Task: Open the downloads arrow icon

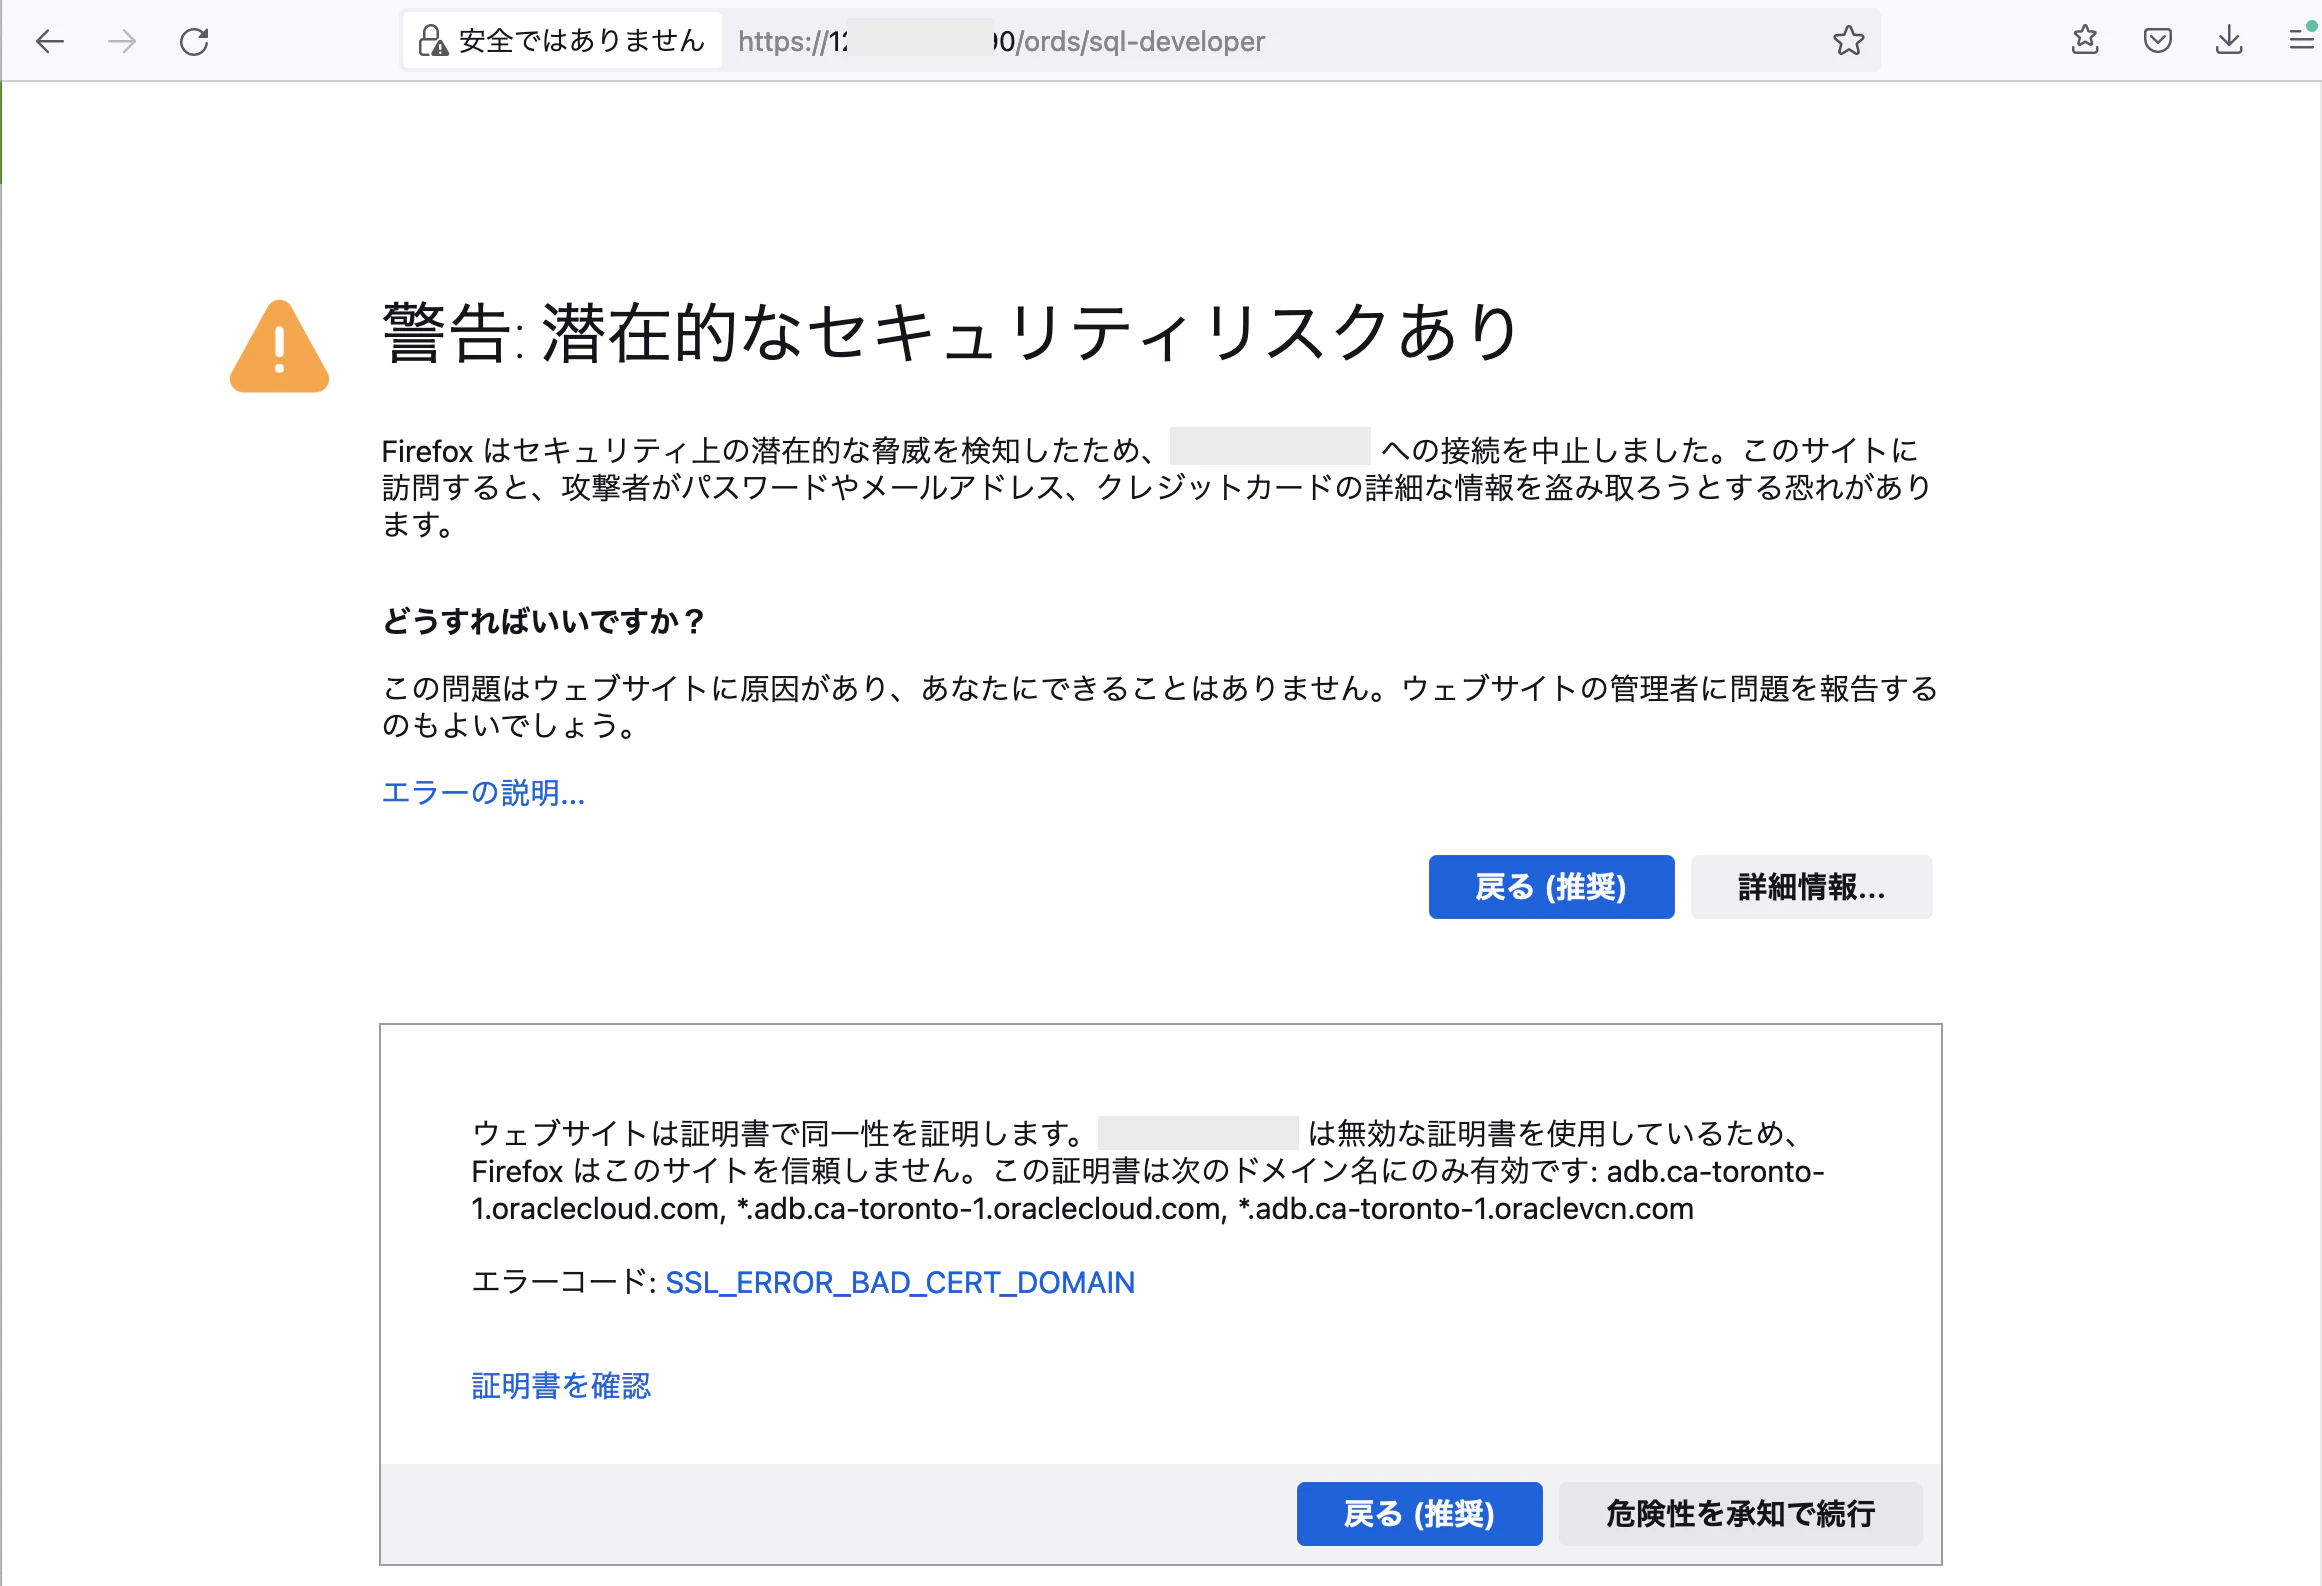Action: pos(2229,40)
